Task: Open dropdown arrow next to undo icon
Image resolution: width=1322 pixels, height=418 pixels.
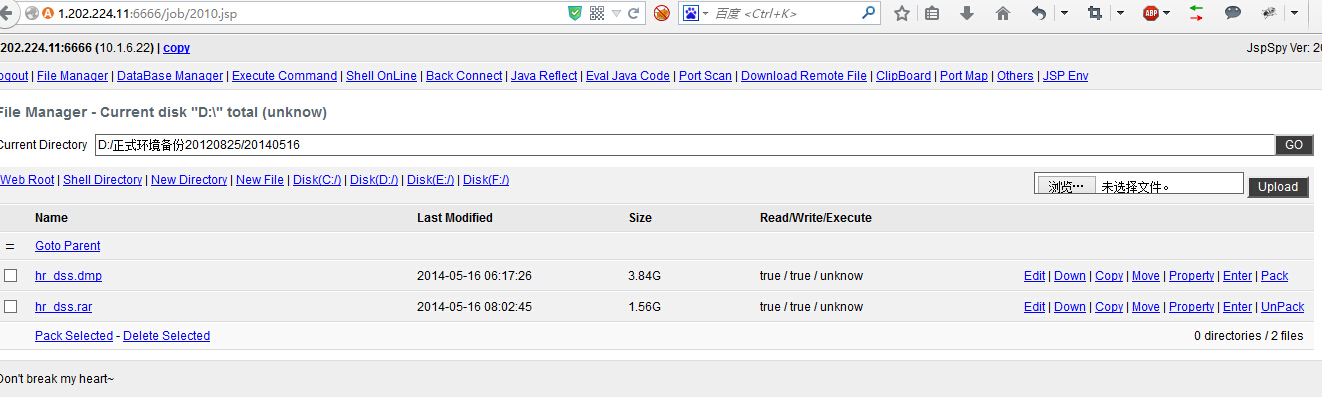Action: (1064, 13)
